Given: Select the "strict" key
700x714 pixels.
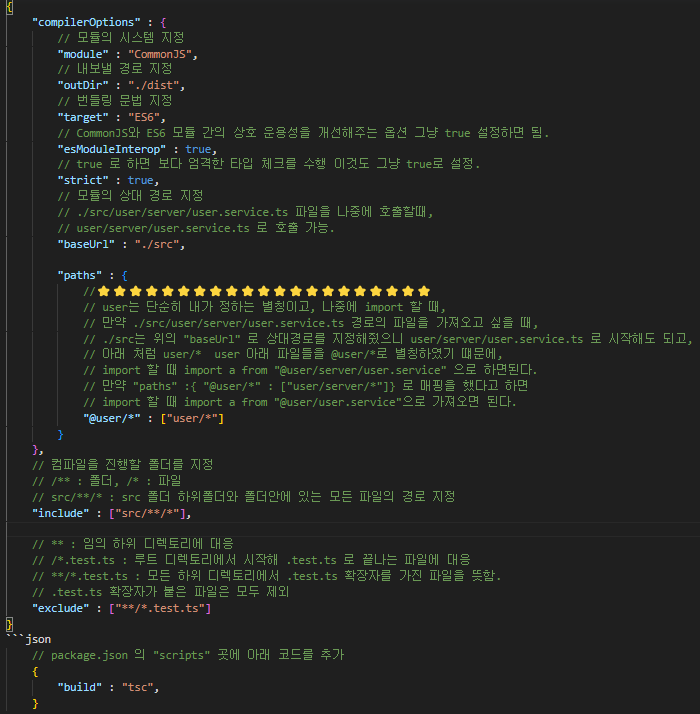Looking at the screenshot, I should coord(83,180).
